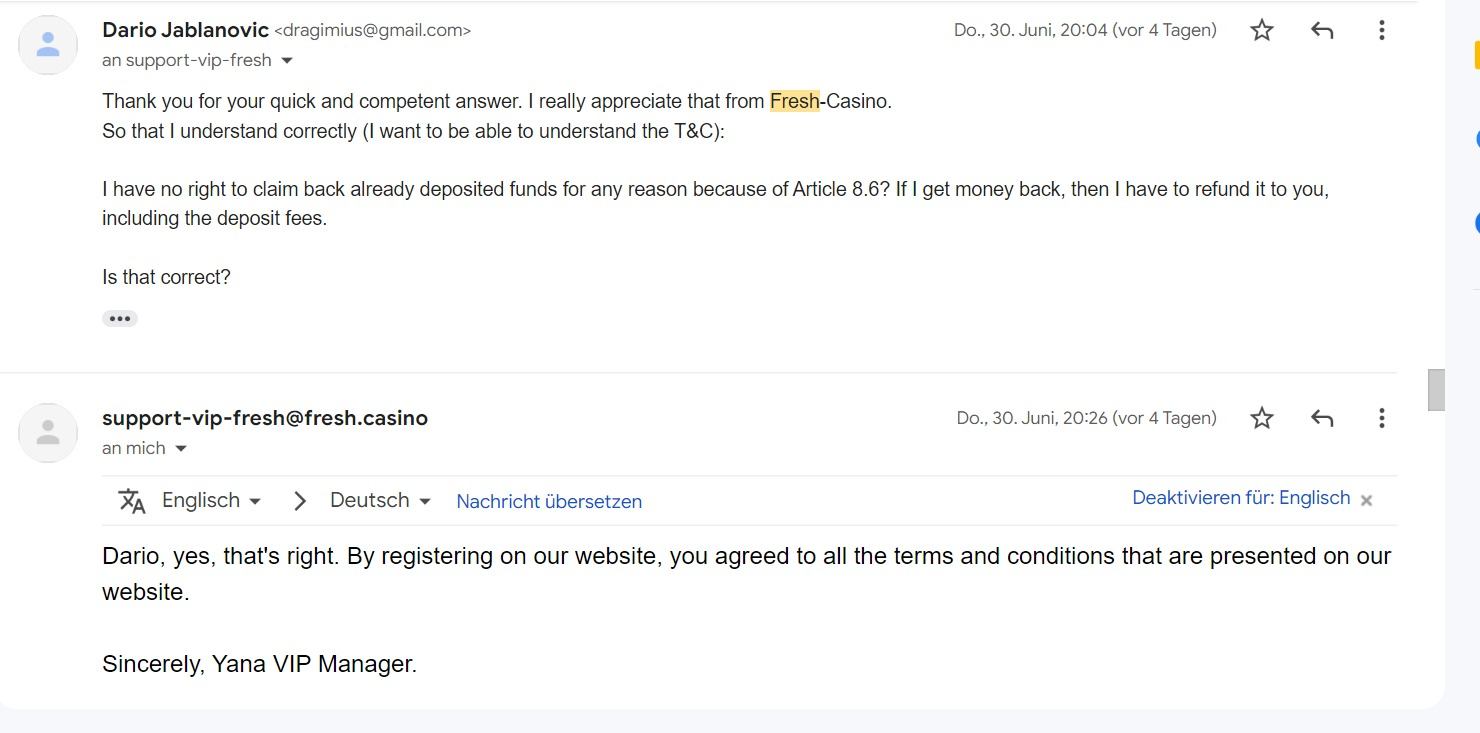Open target language dropdown 'Deutsch'

coord(380,500)
